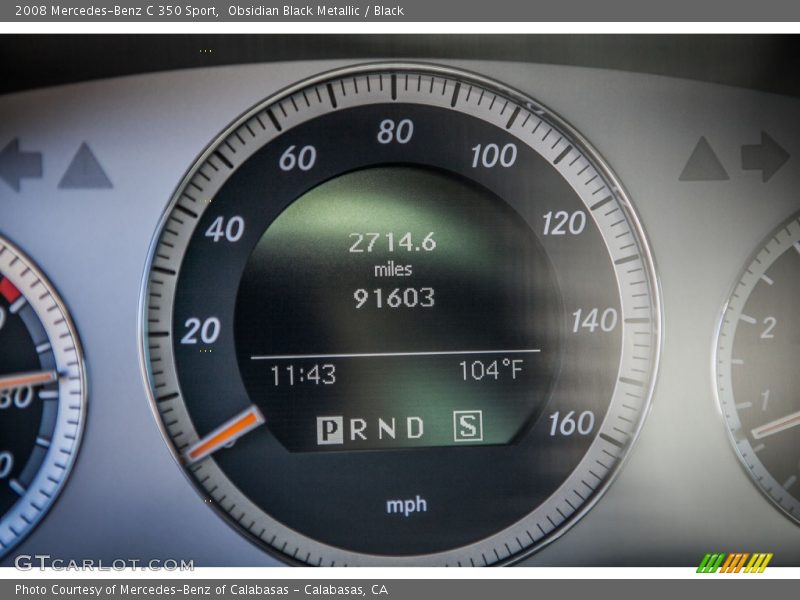800x600 pixels.
Task: Click the left turn signal arrow indicator
Action: (20, 165)
